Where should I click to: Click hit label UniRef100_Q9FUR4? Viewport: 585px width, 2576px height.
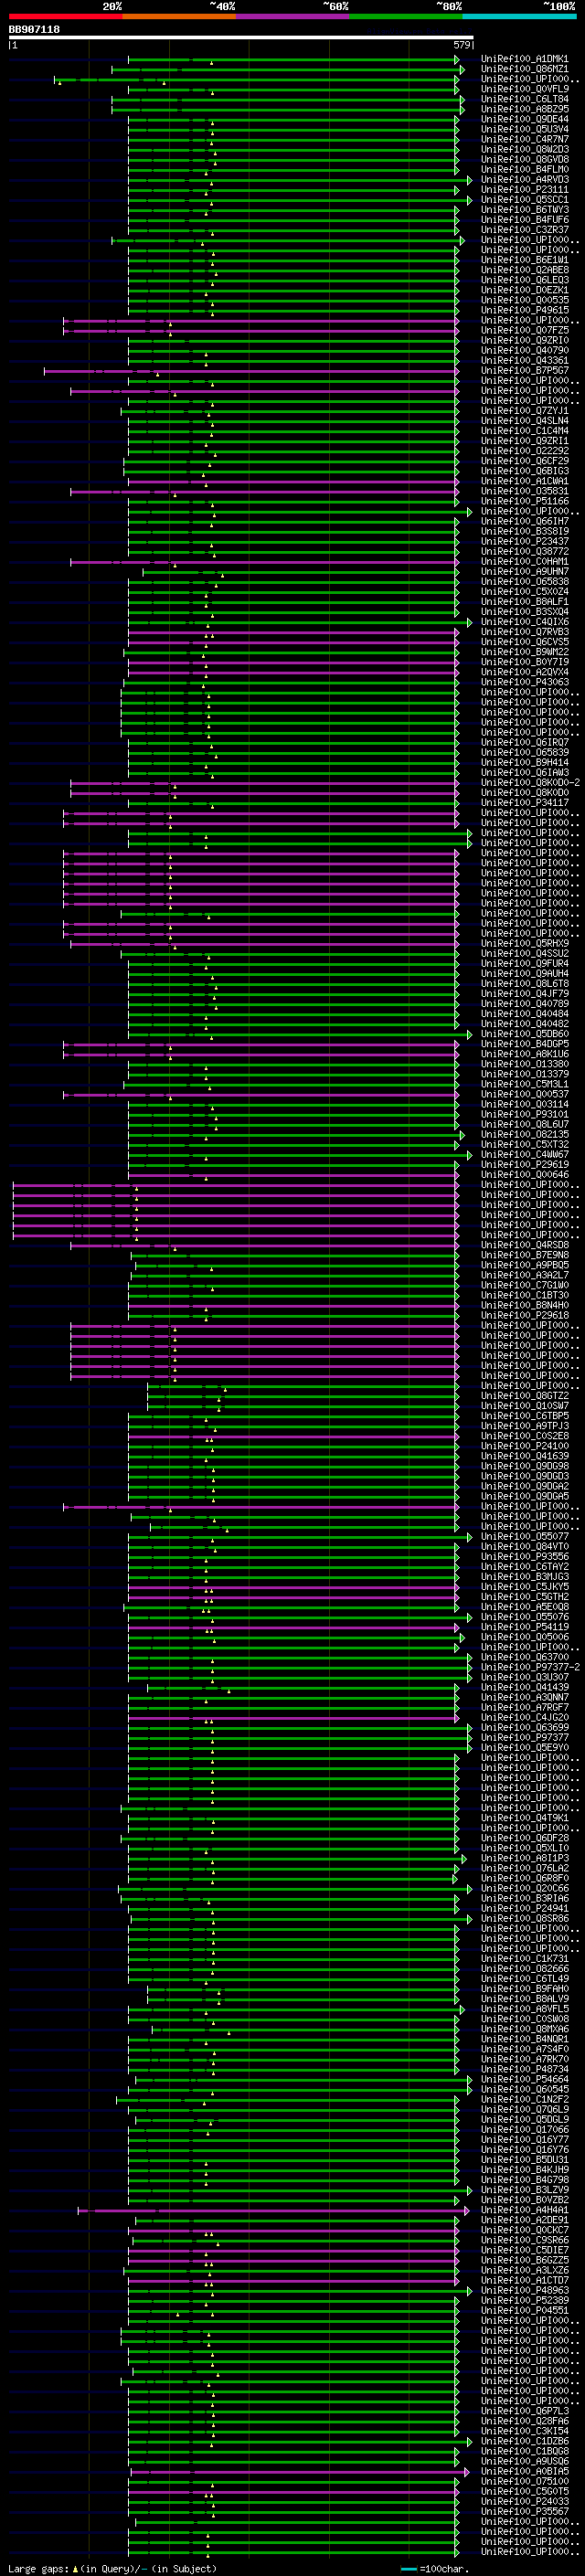point(525,964)
